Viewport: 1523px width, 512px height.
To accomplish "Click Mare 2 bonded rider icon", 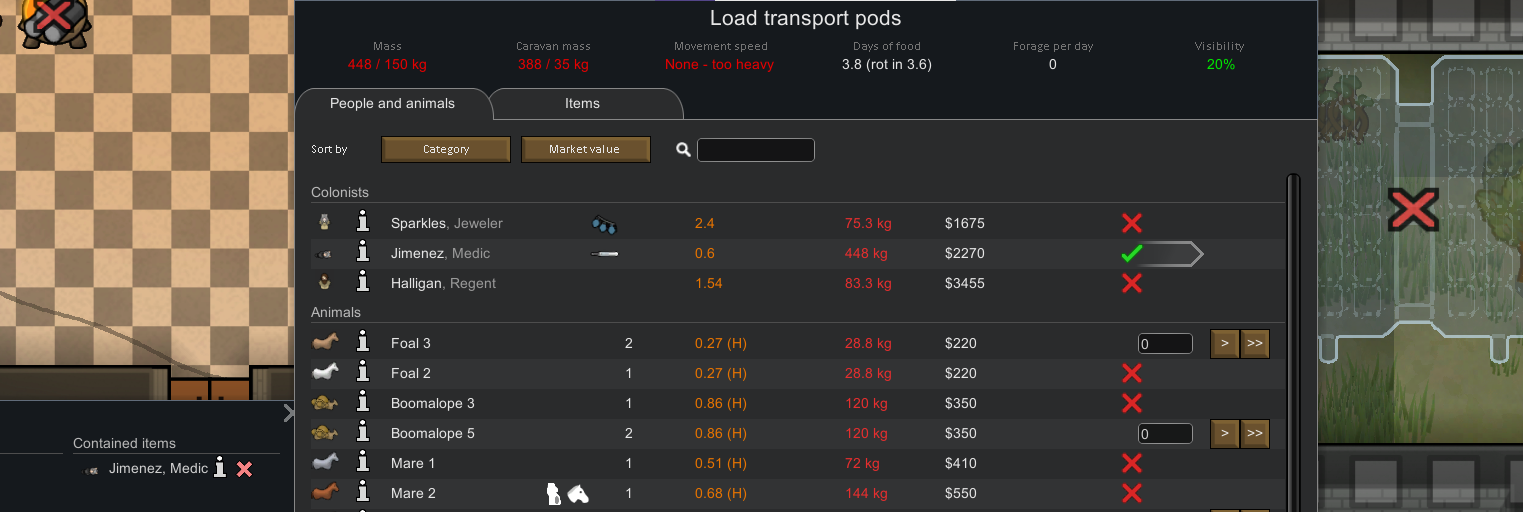I will [x=553, y=493].
